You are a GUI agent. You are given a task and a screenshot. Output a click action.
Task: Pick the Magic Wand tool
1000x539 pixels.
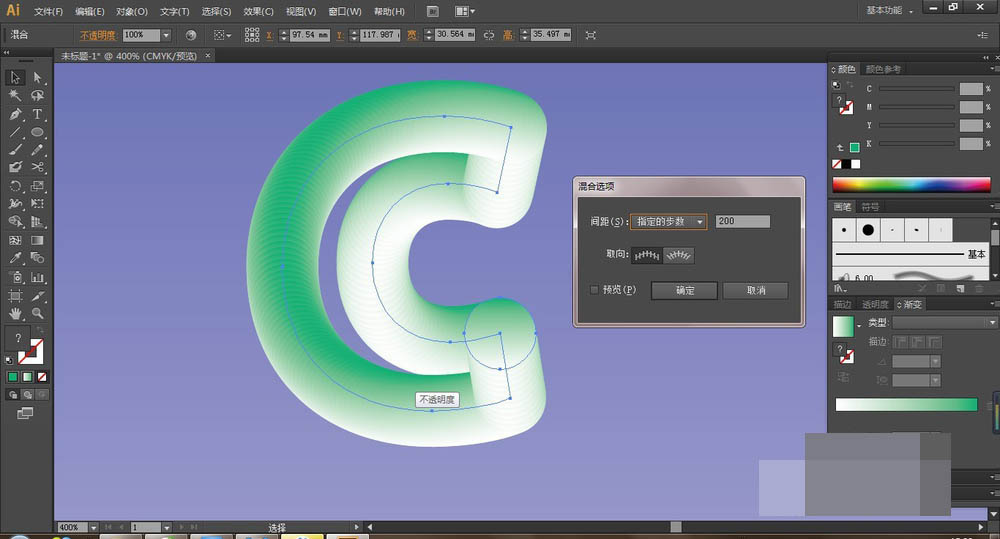[15, 96]
